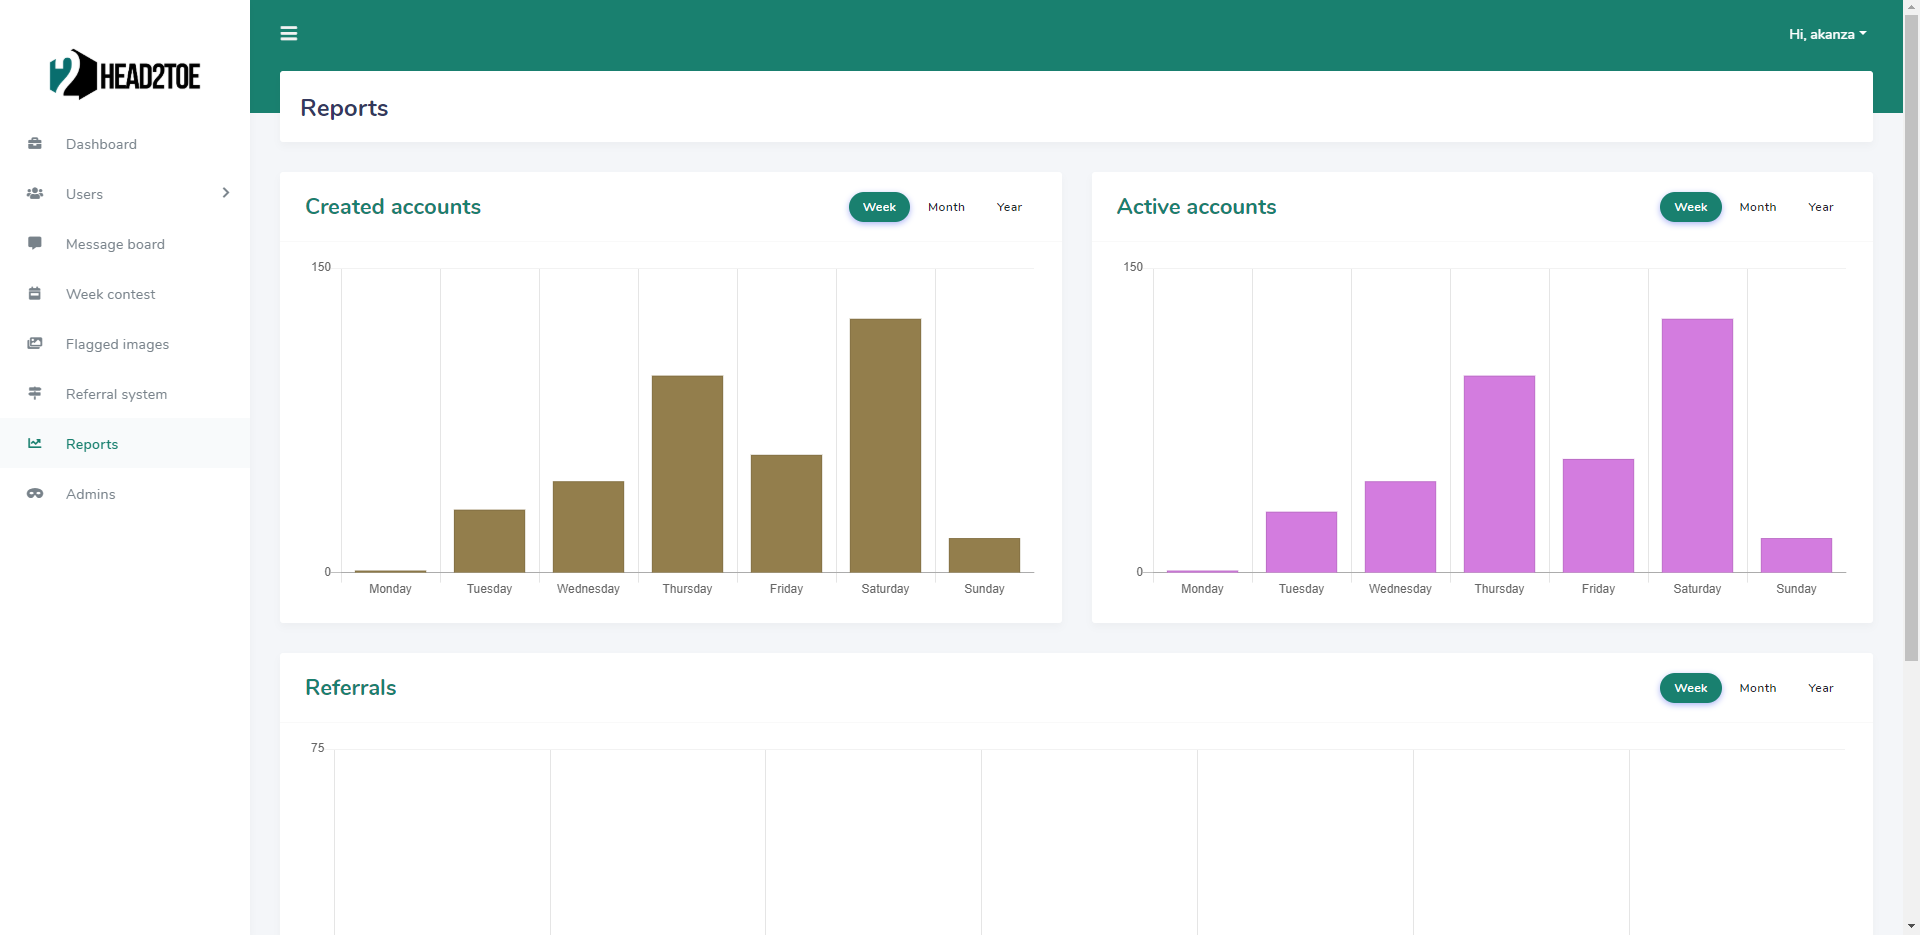
Task: Expand the Users submenu chevron
Action: (226, 193)
